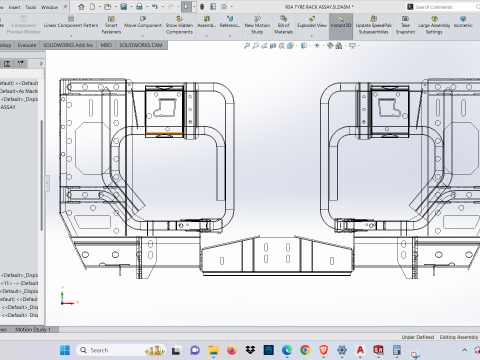Create an Exploded View
The height and width of the screenshot is (360, 480).
click(x=312, y=22)
